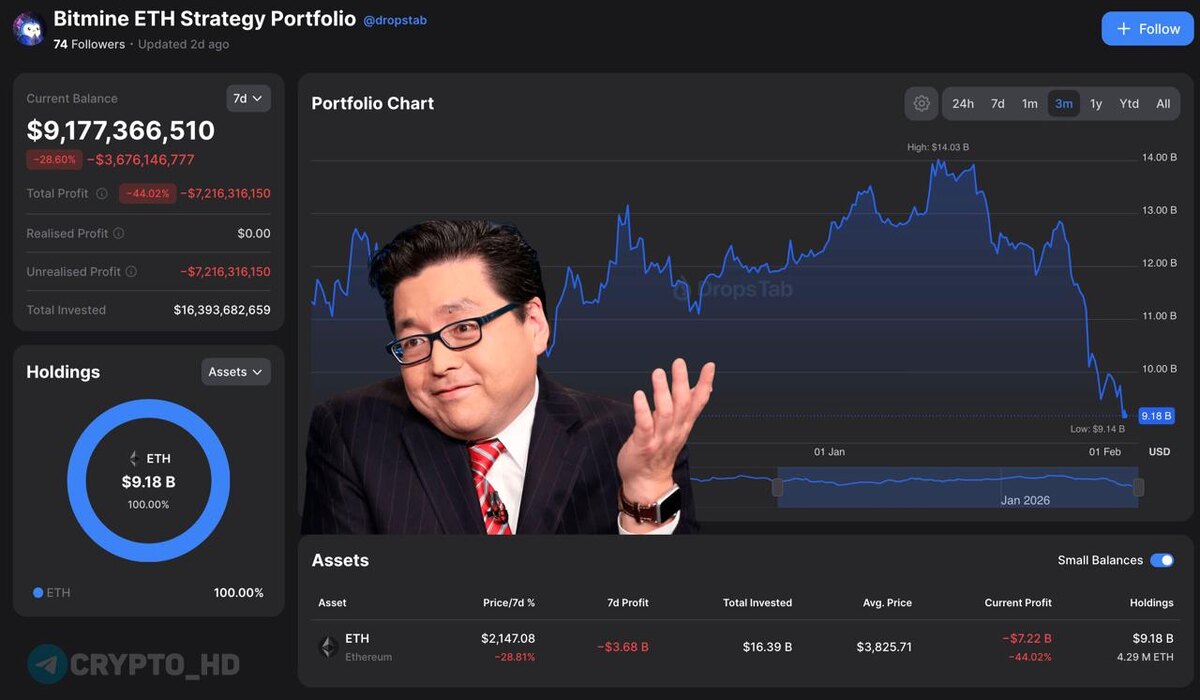Click the $9,177,366,510 current balance

coord(121,131)
